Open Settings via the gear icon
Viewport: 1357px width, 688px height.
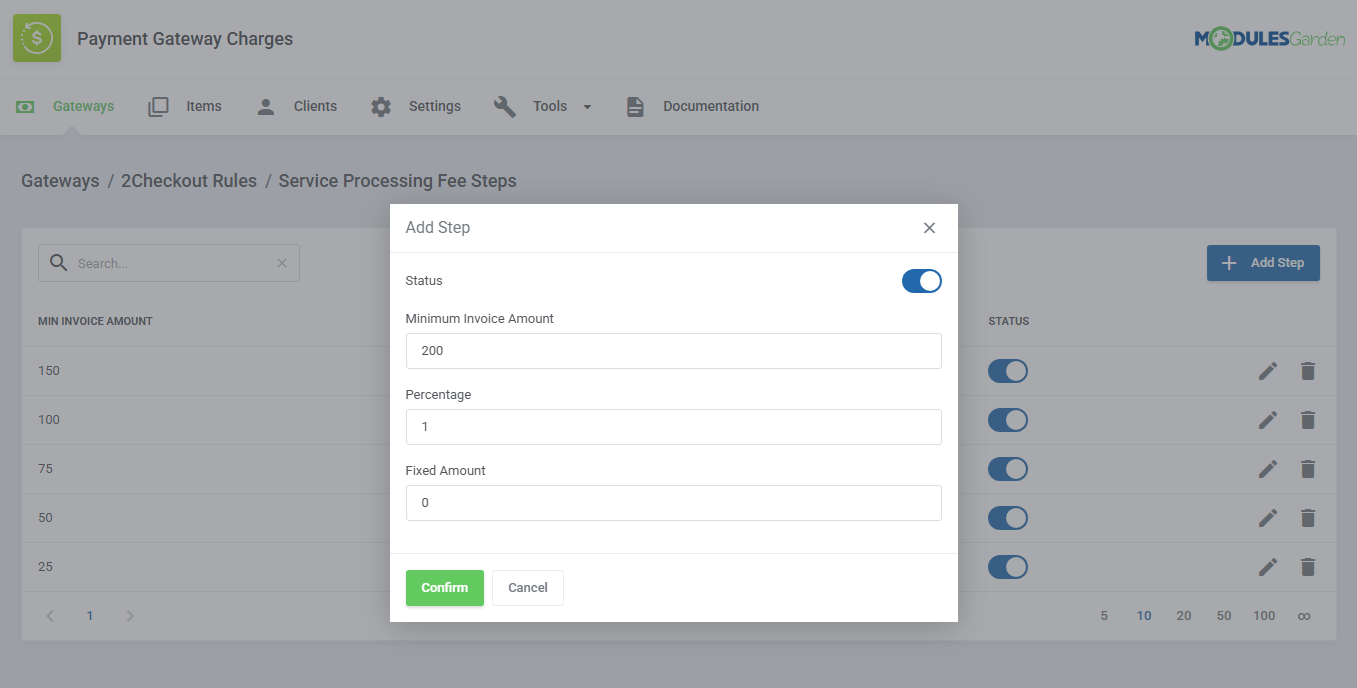point(381,105)
